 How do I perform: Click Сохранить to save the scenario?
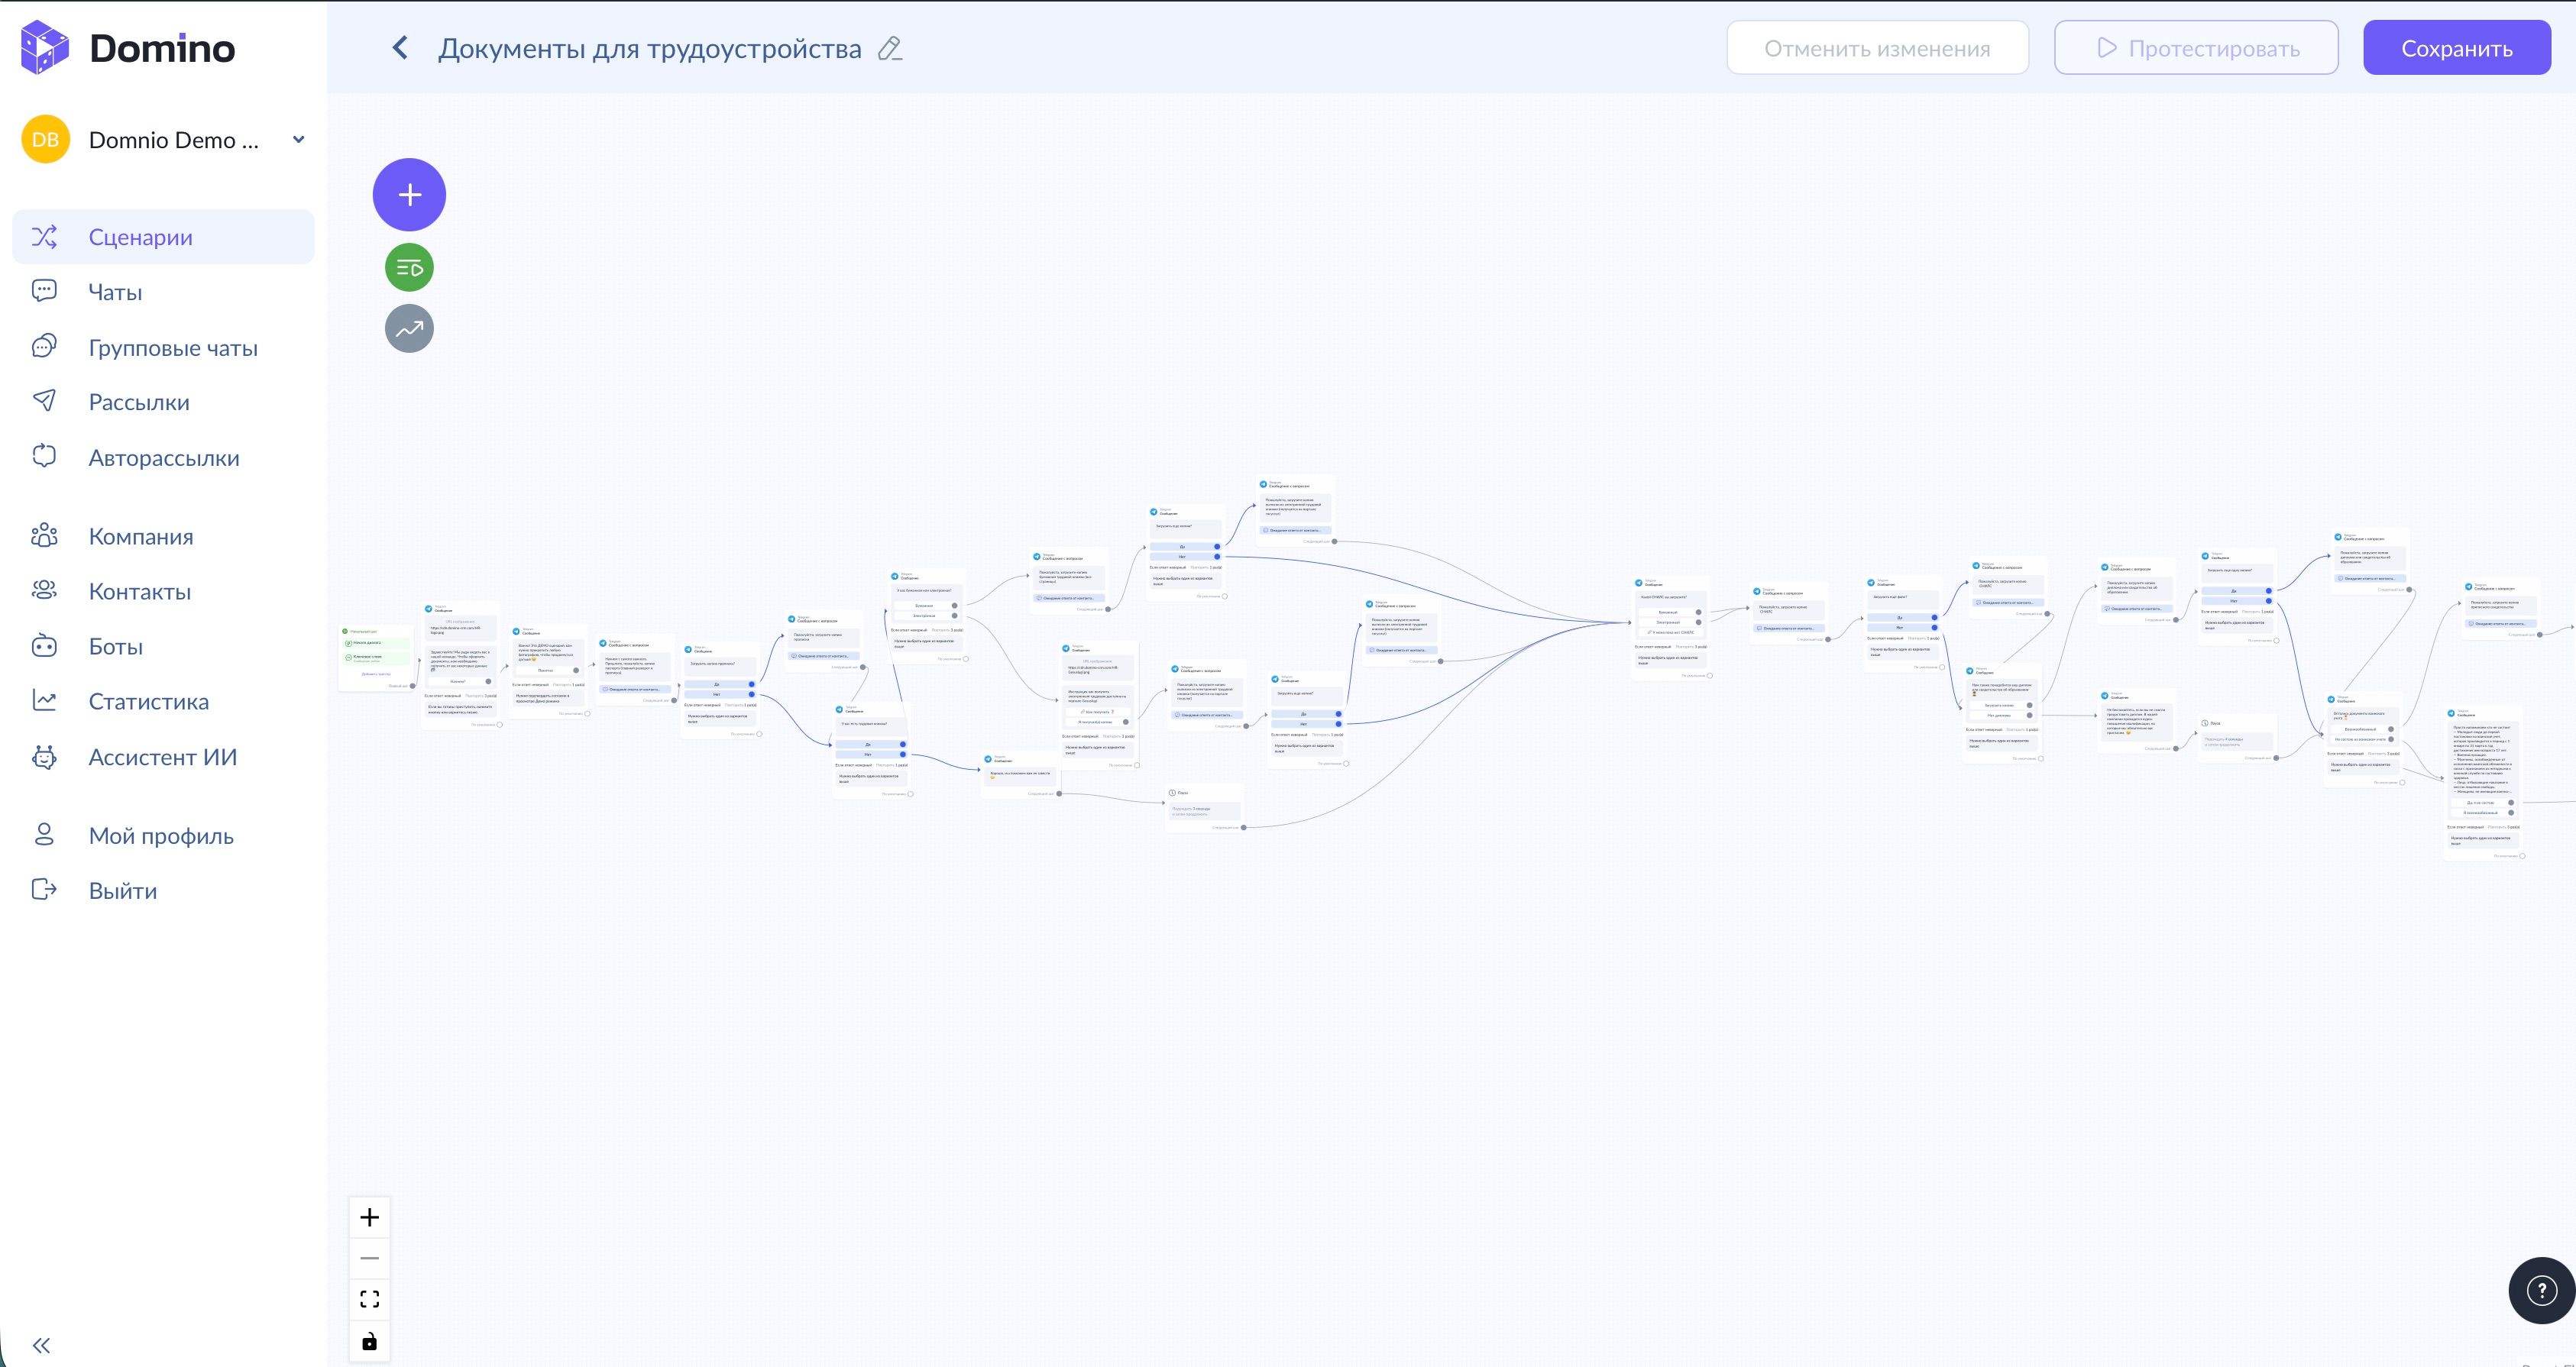(x=2456, y=47)
